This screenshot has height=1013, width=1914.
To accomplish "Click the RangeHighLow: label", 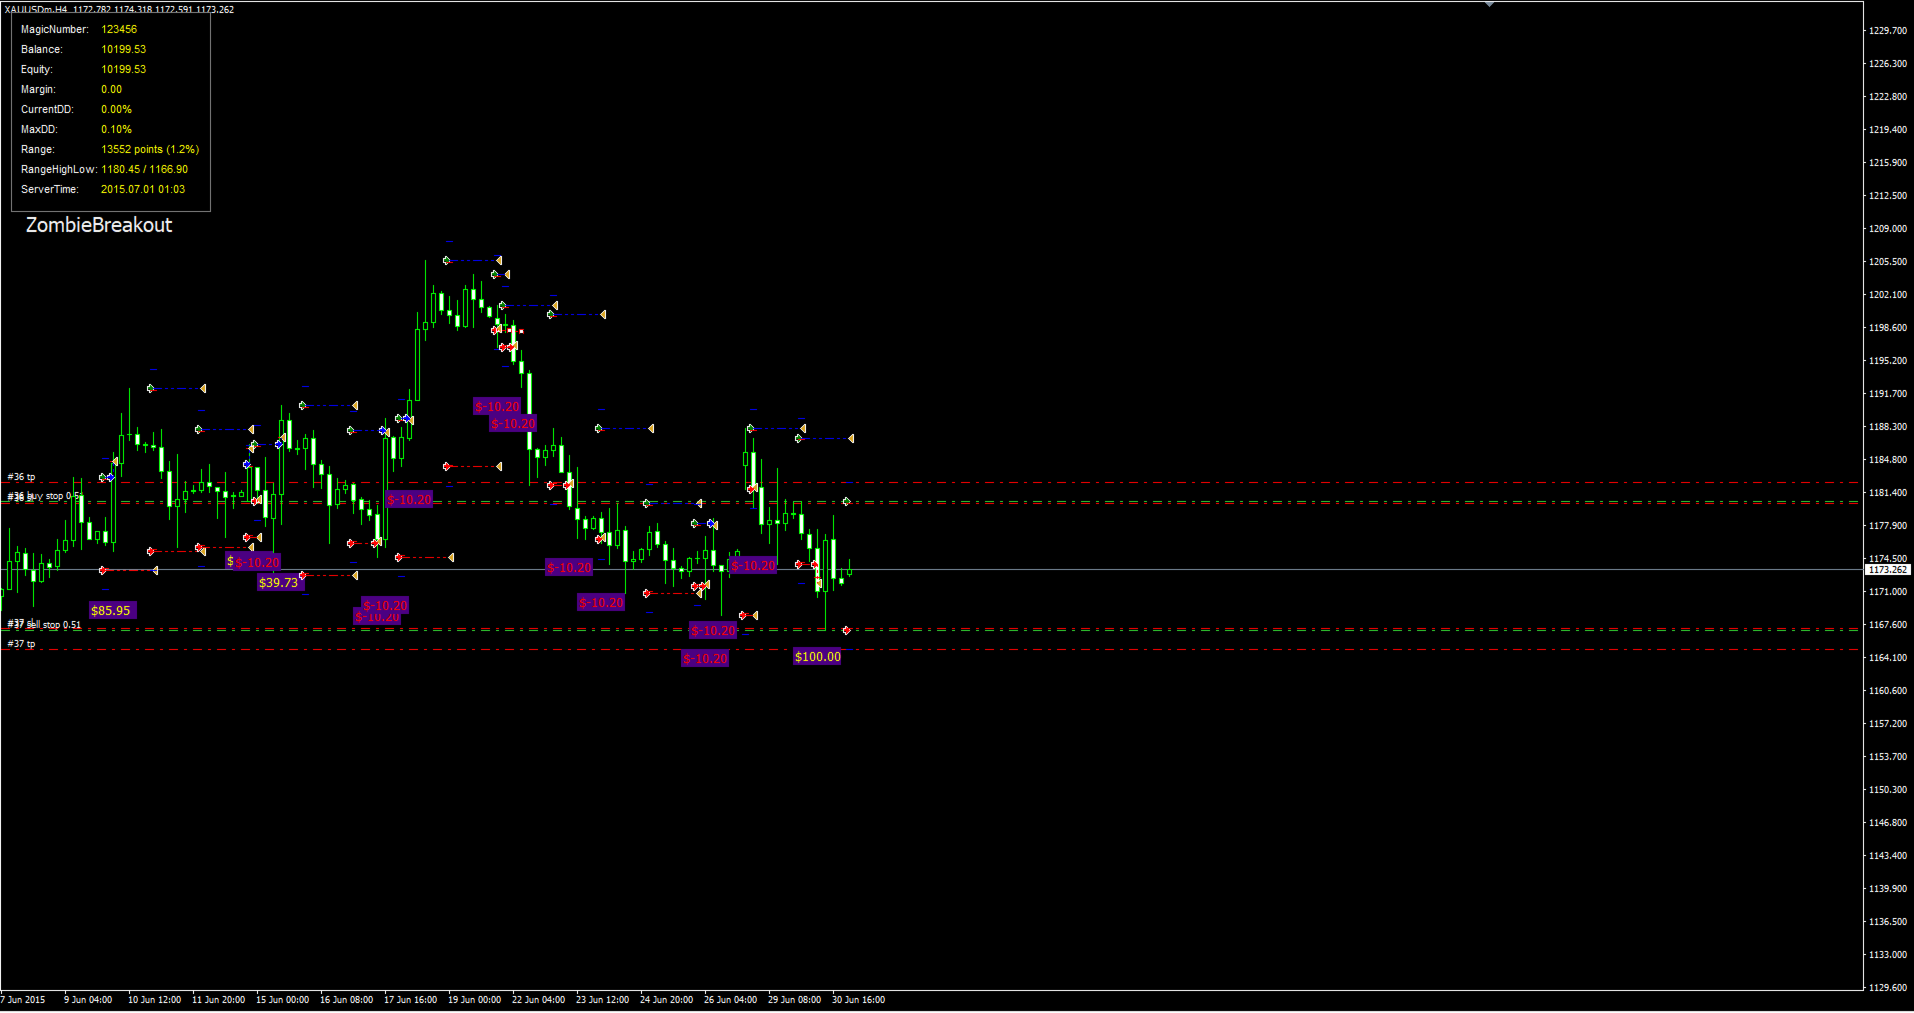I will click(x=59, y=169).
